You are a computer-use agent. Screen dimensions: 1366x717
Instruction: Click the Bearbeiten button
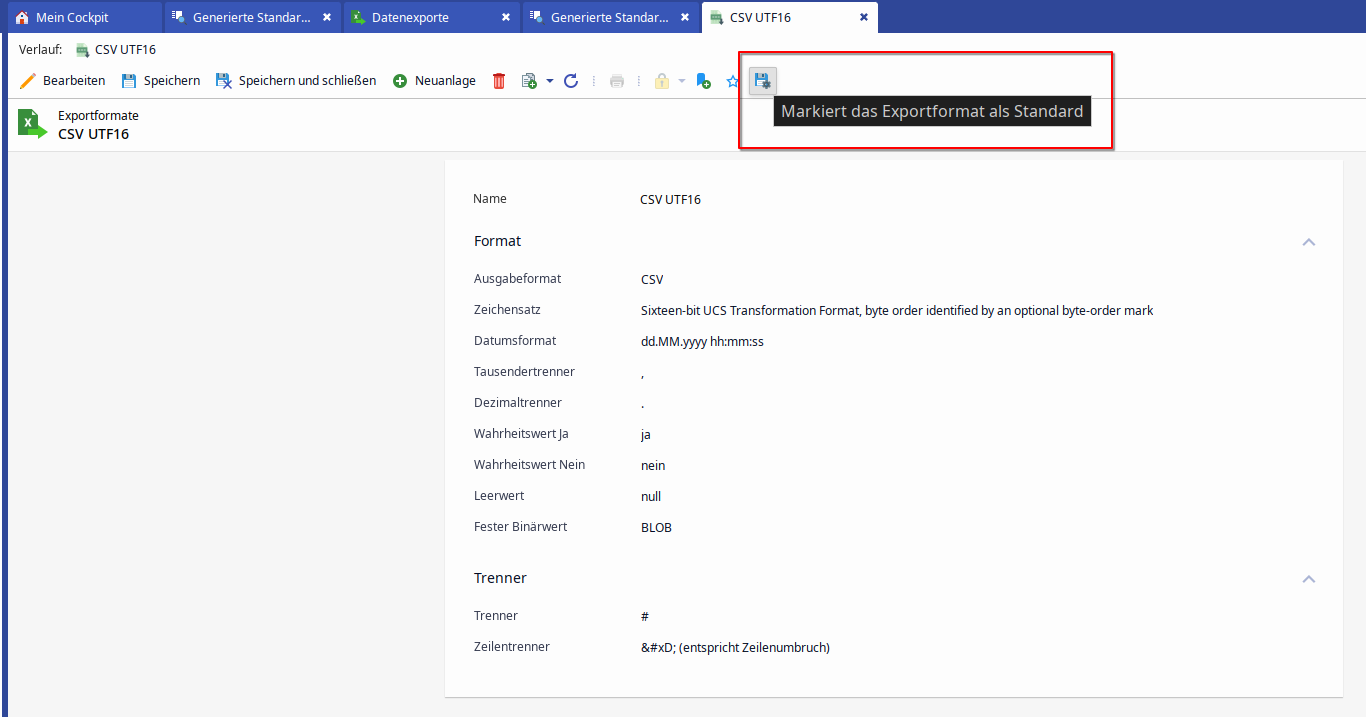point(63,81)
